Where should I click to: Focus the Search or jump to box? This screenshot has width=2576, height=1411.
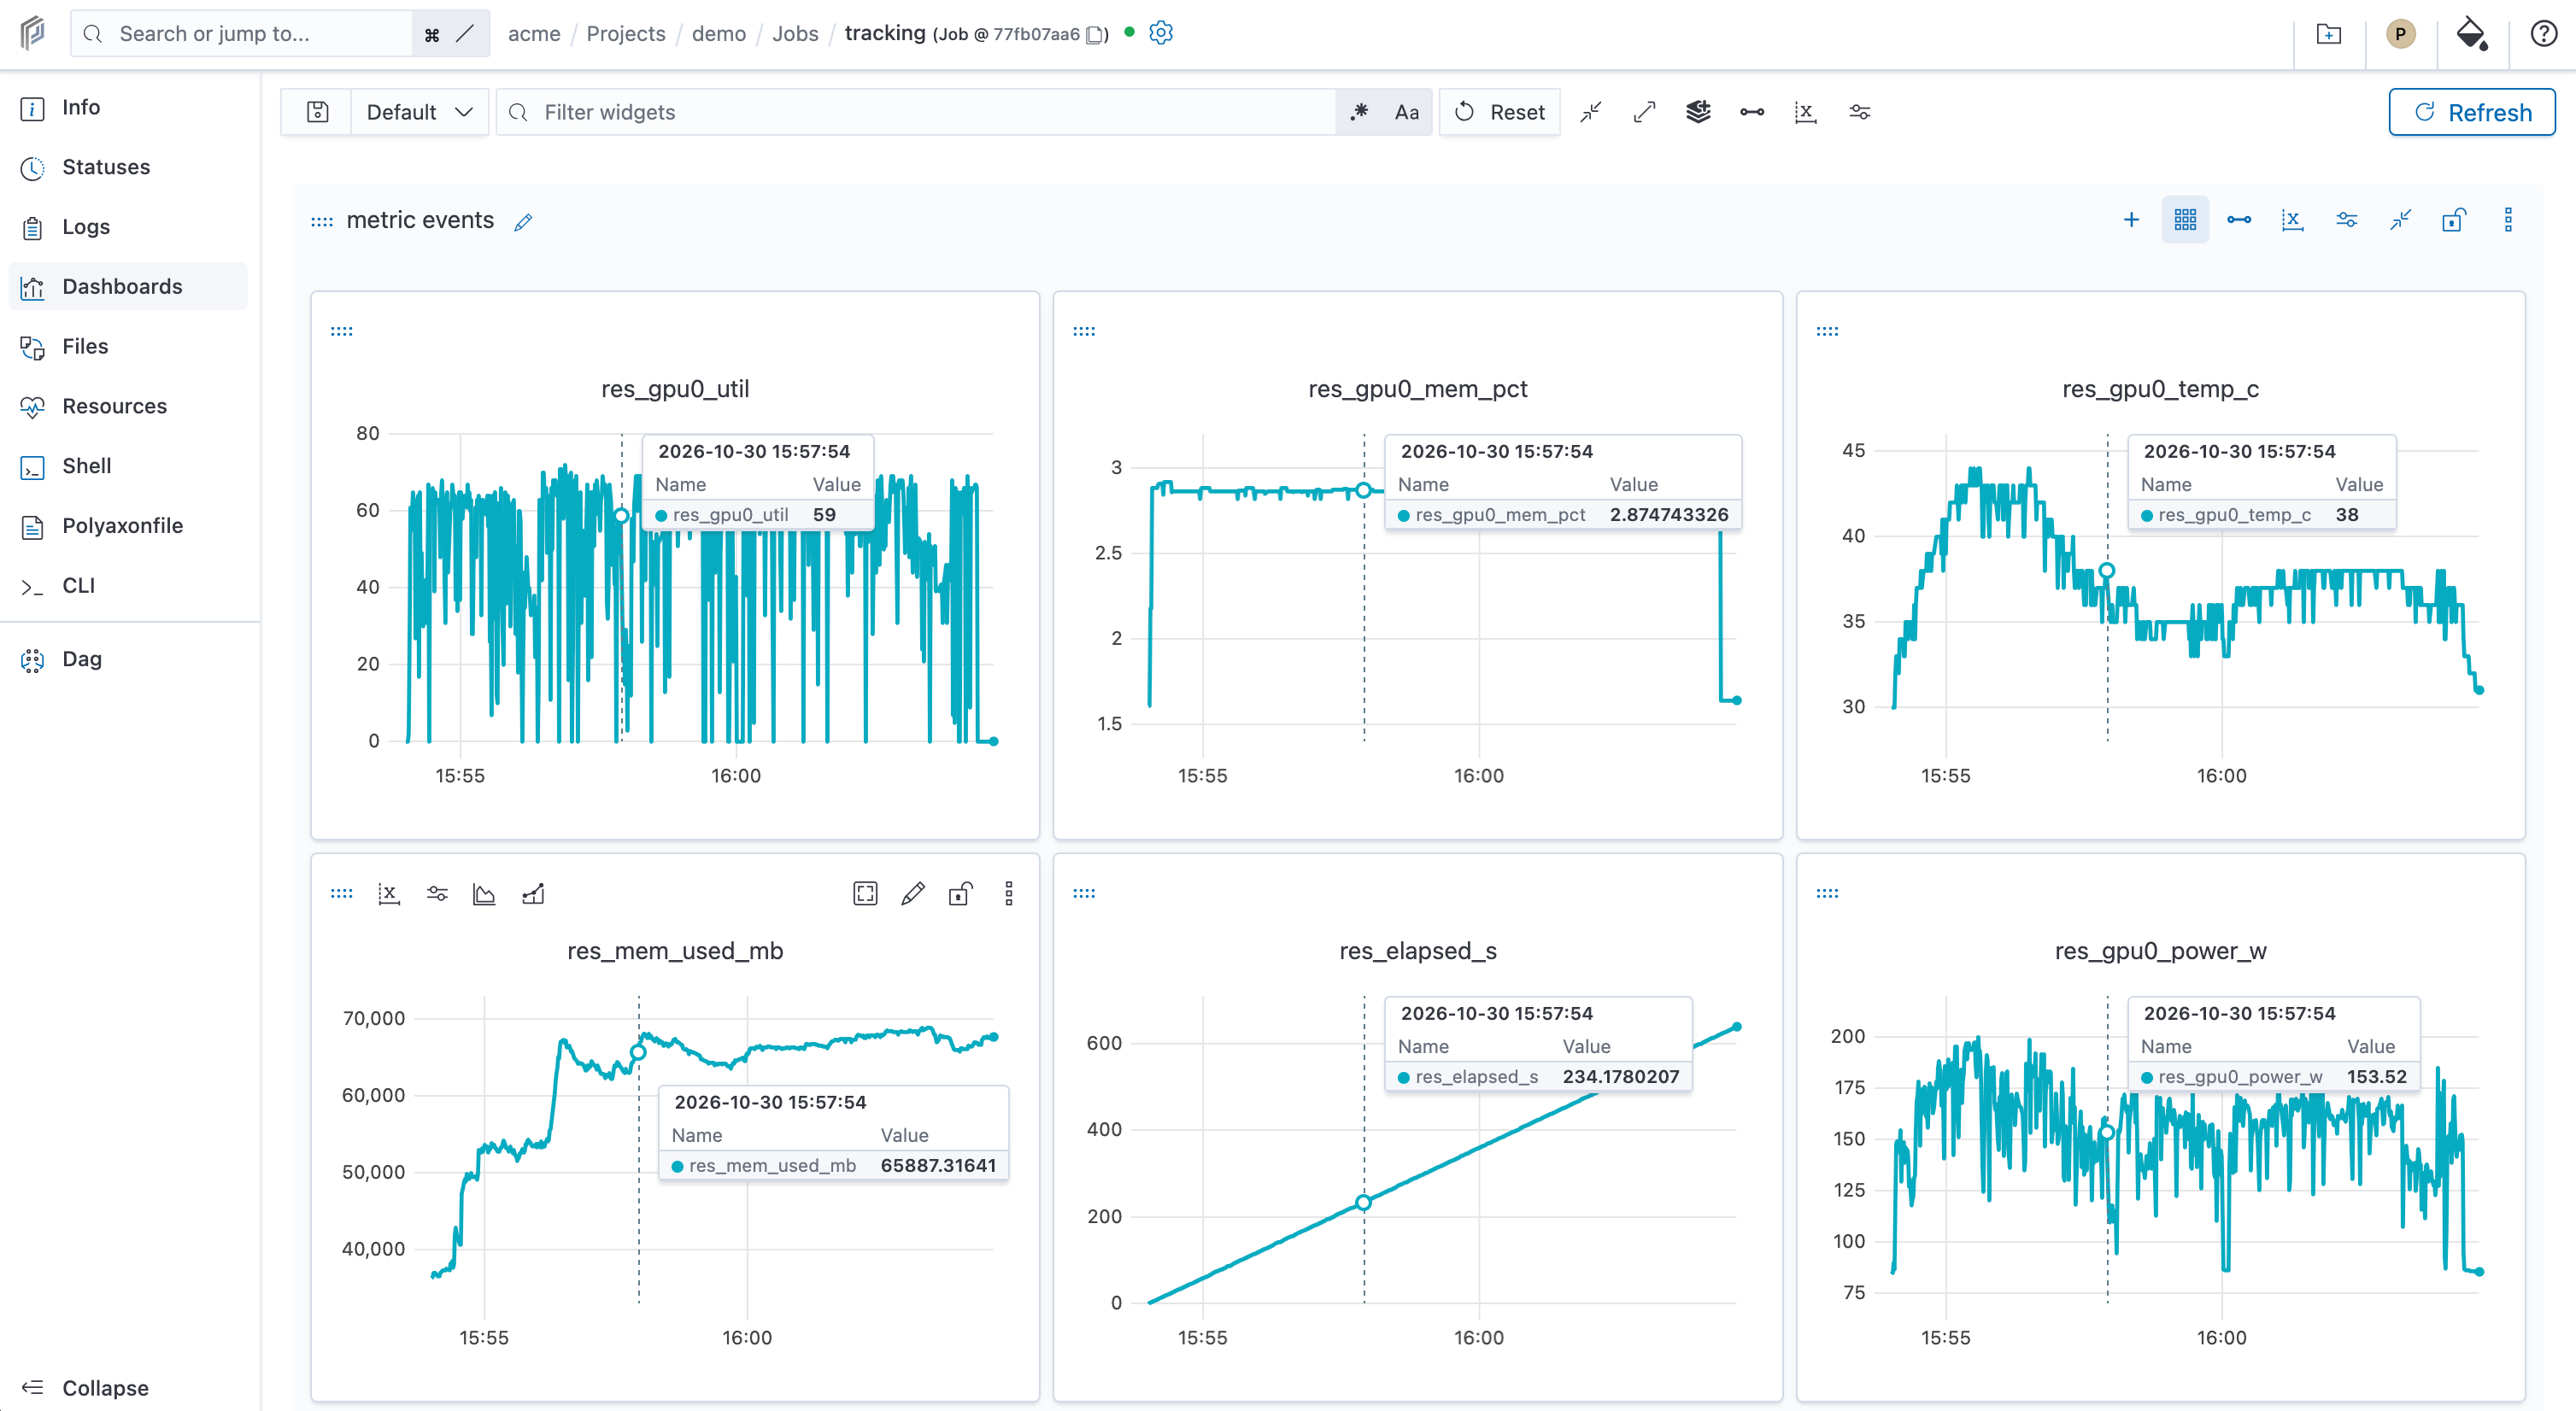click(x=240, y=34)
